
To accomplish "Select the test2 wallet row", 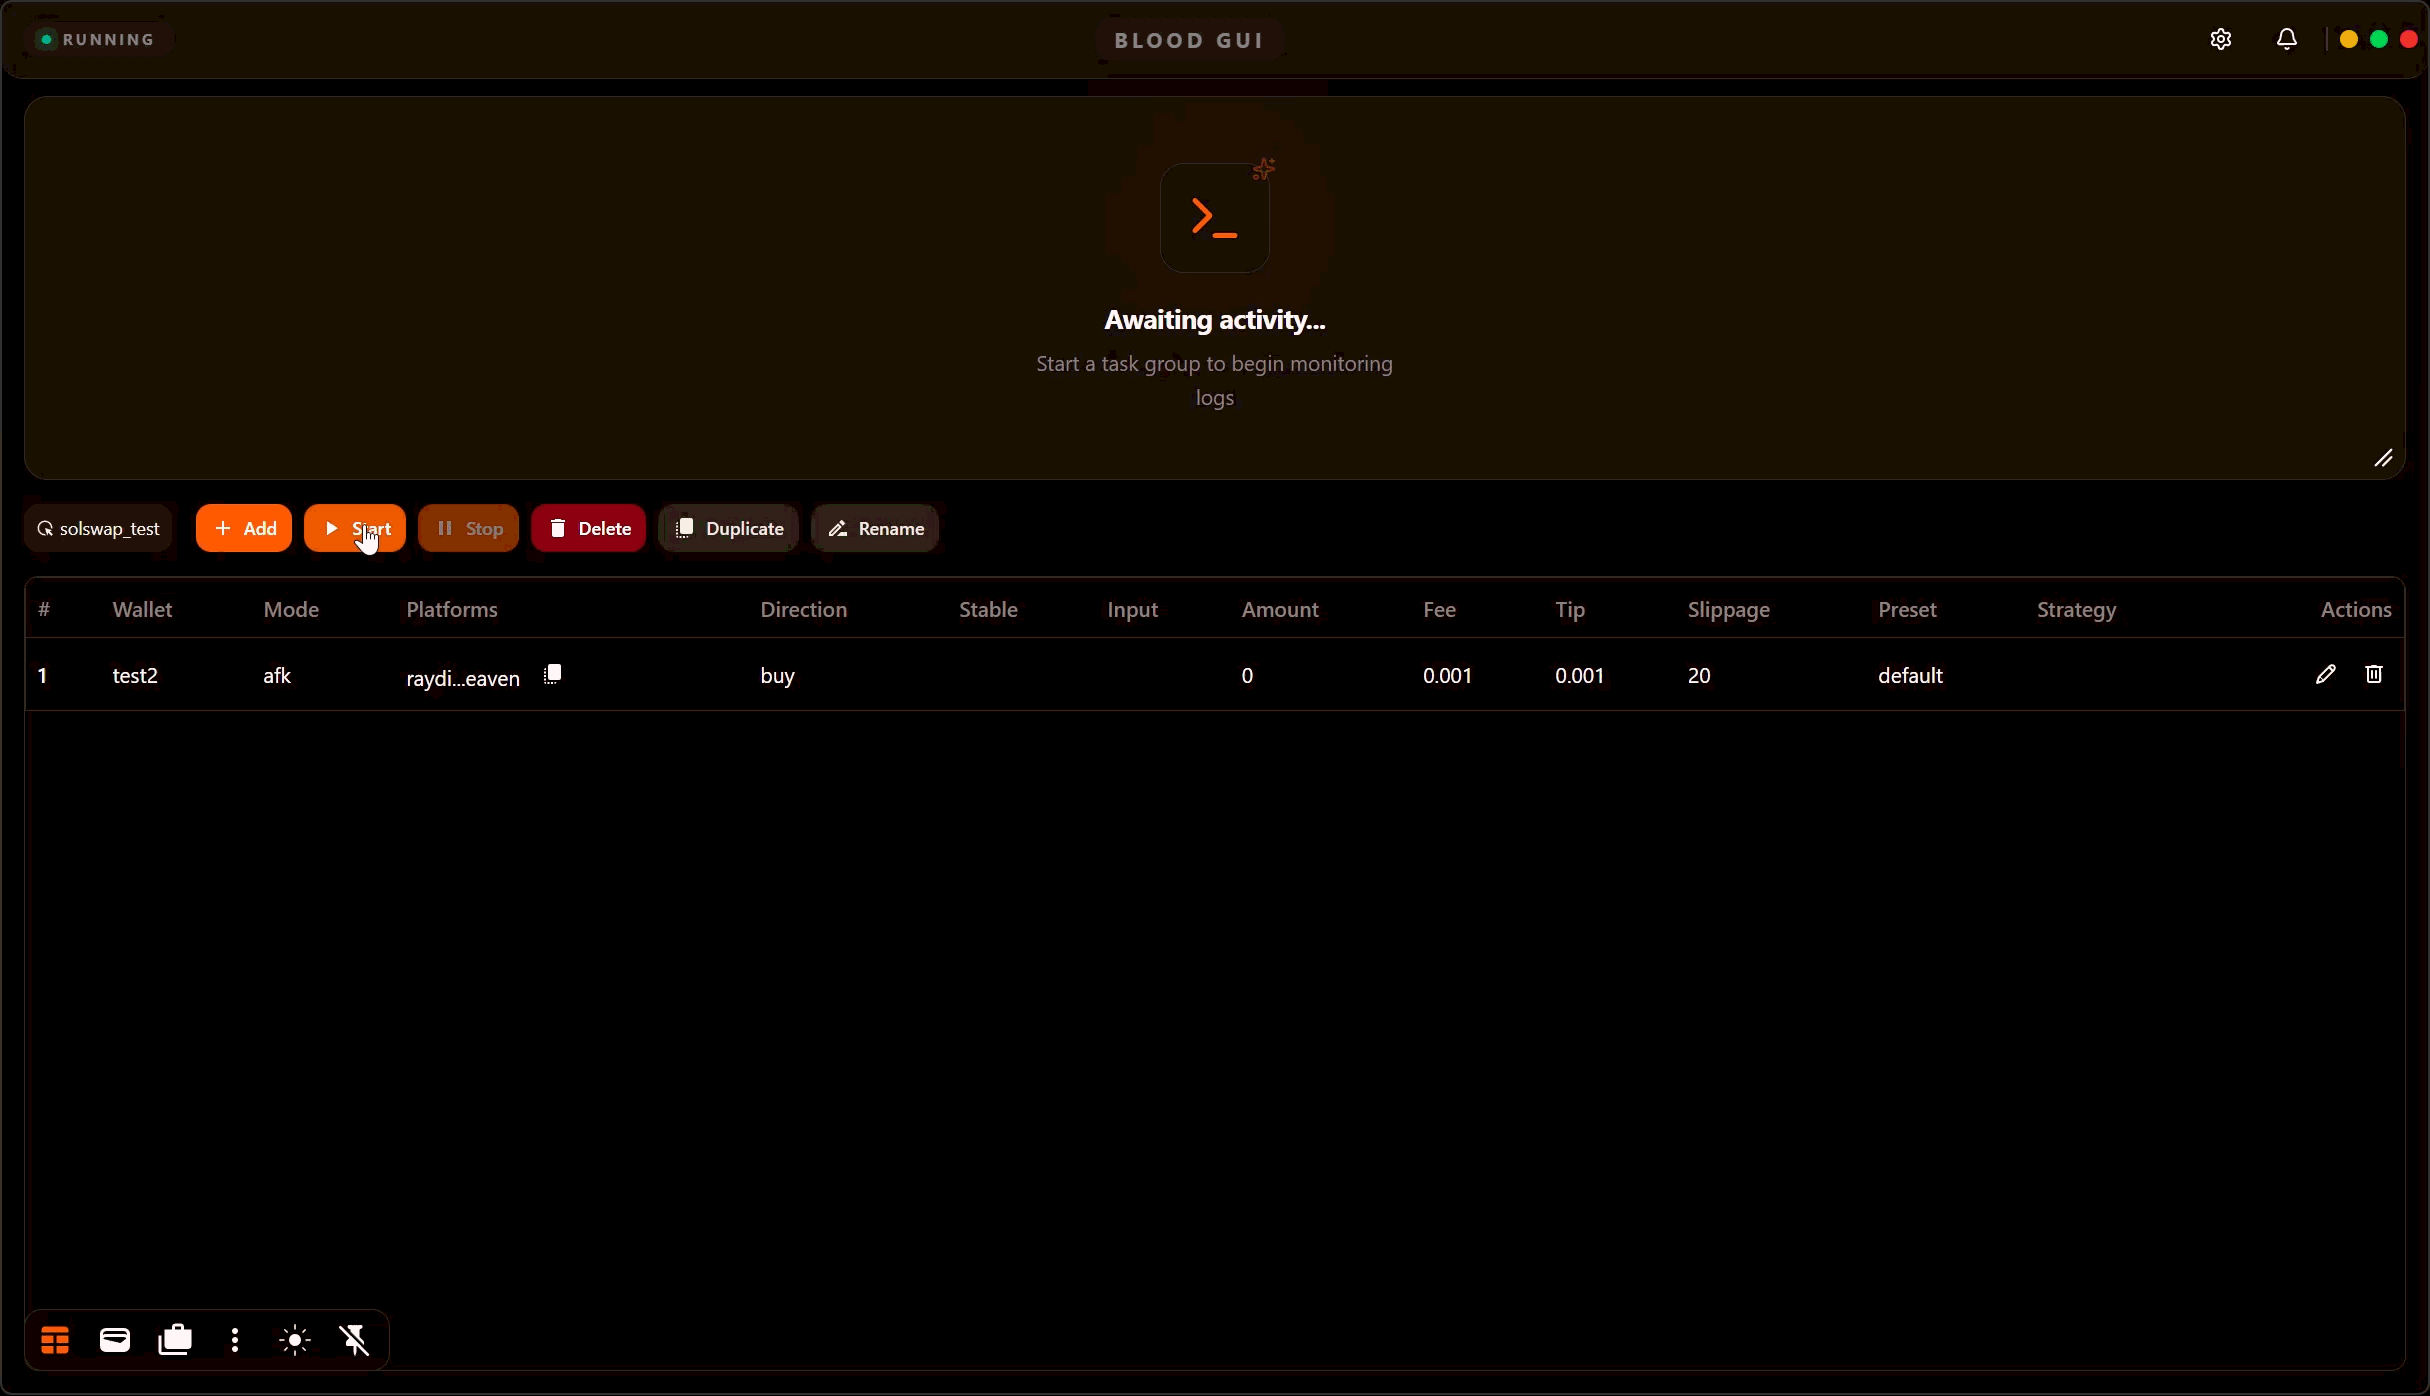I will [135, 675].
